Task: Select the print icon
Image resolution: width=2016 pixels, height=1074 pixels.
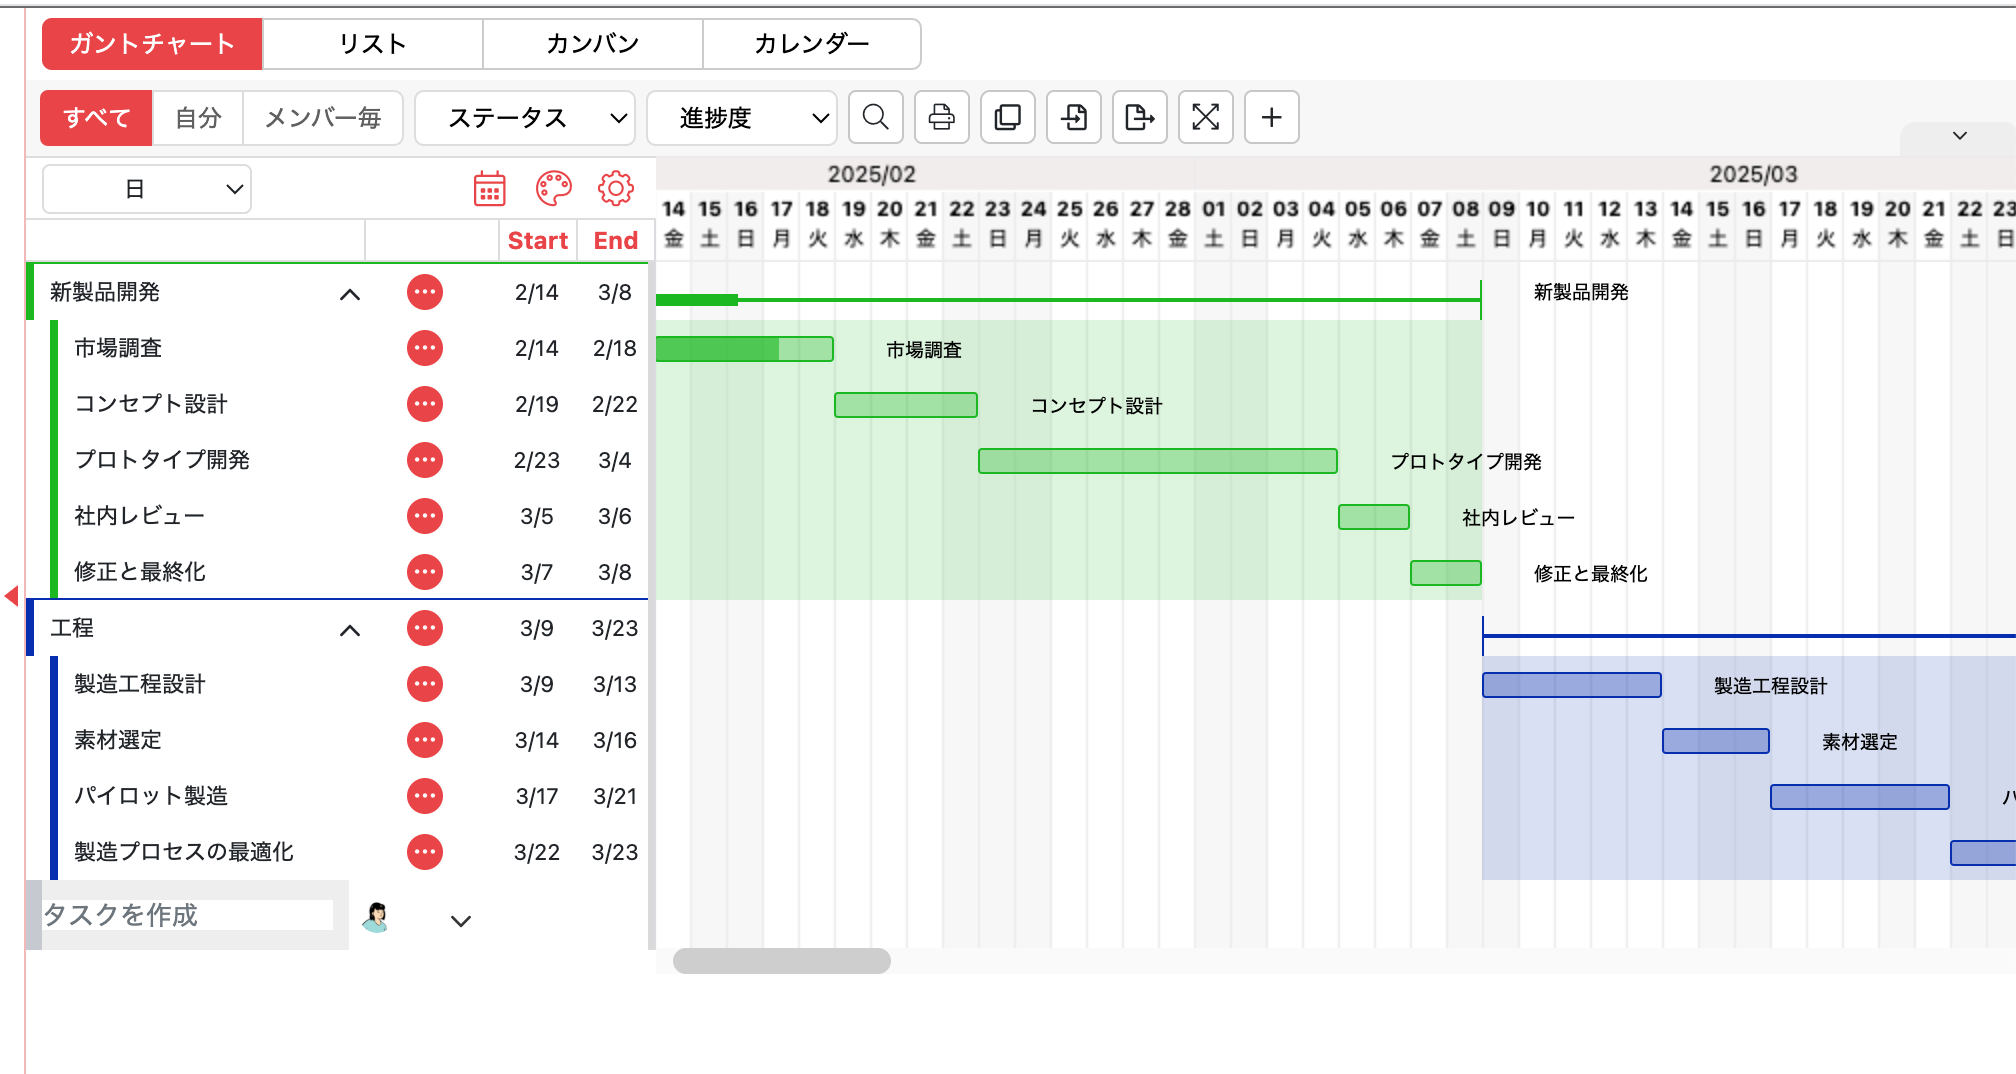Action: point(941,117)
